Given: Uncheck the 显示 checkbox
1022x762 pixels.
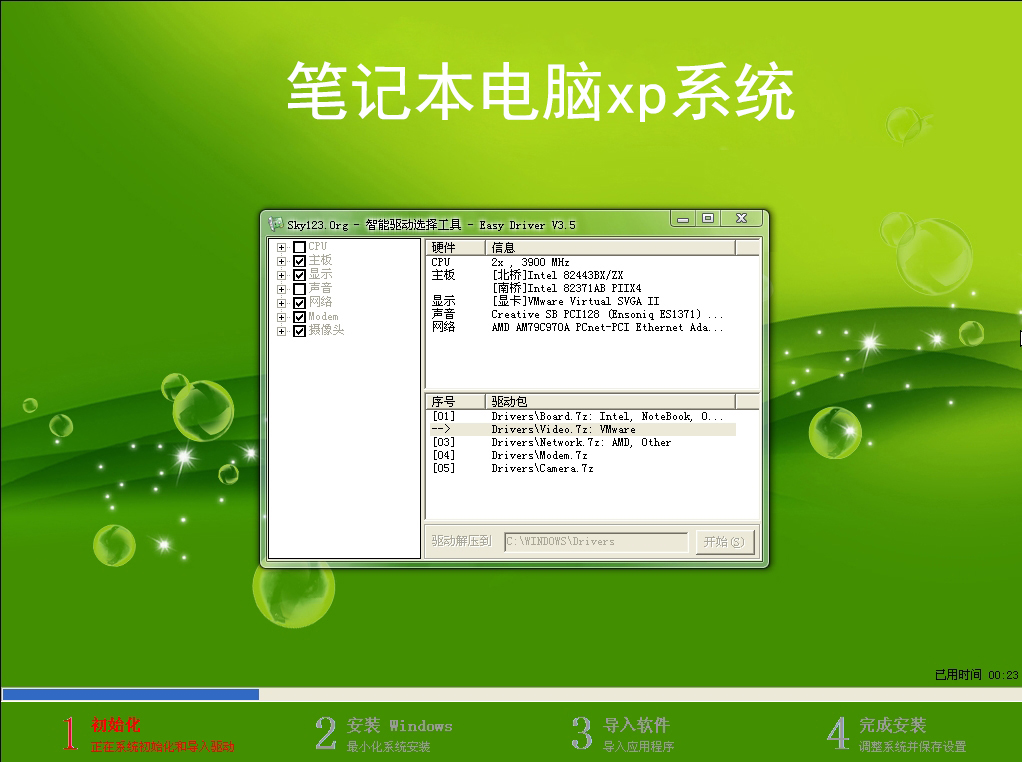Looking at the screenshot, I should click(299, 275).
